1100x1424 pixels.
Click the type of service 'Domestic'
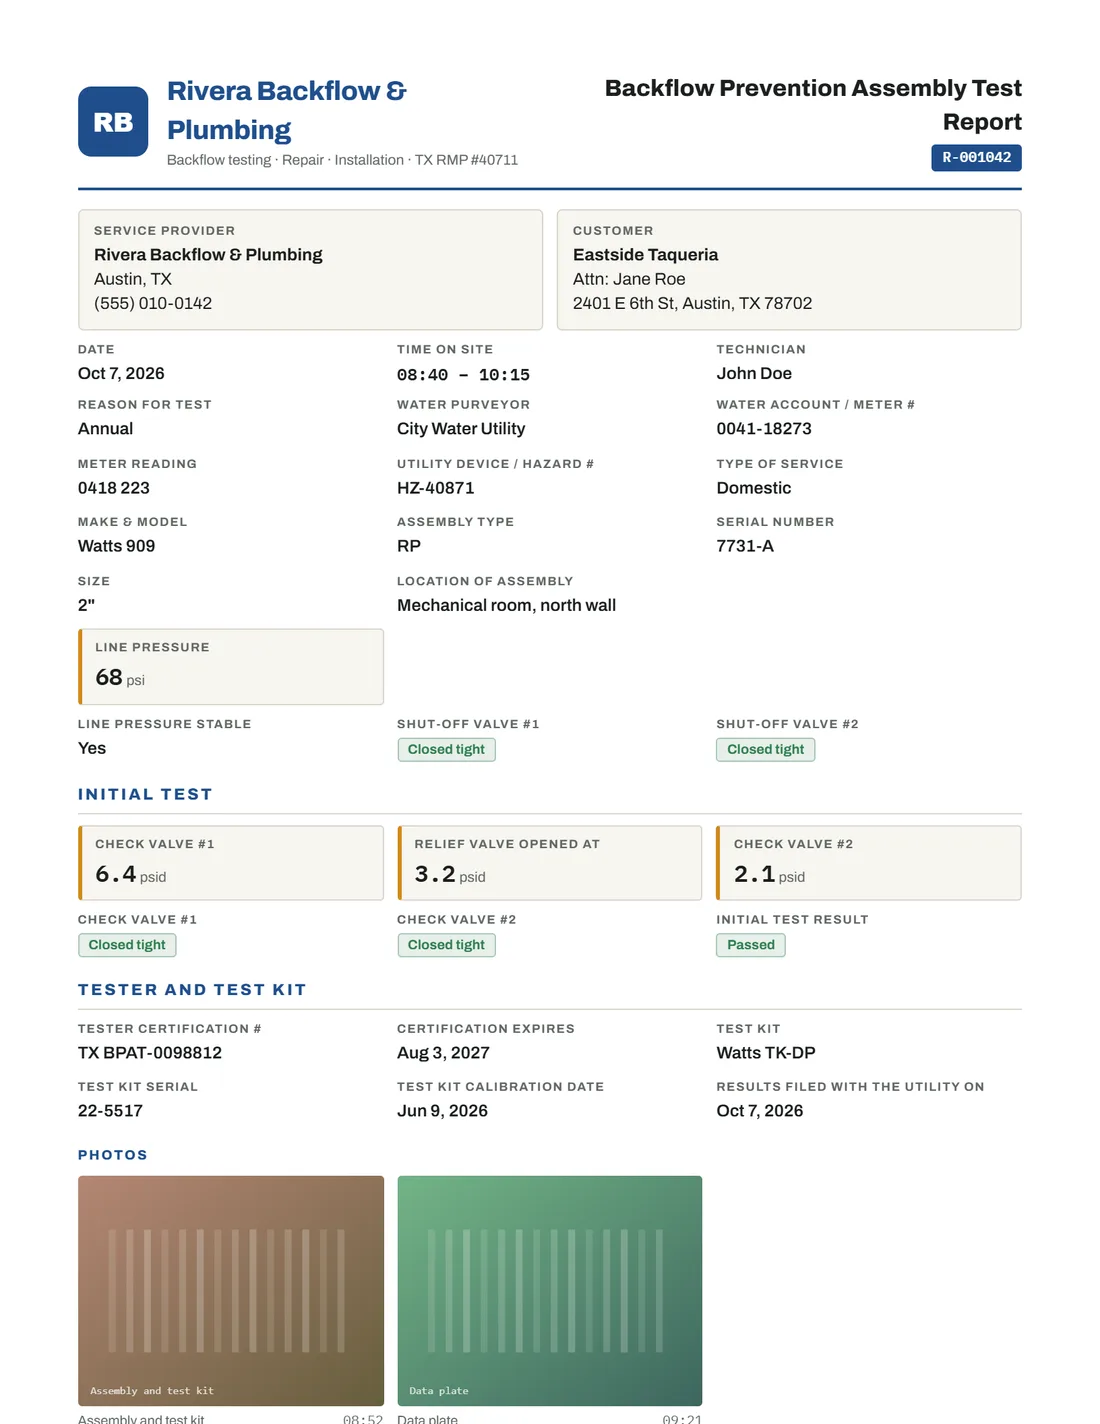click(753, 488)
